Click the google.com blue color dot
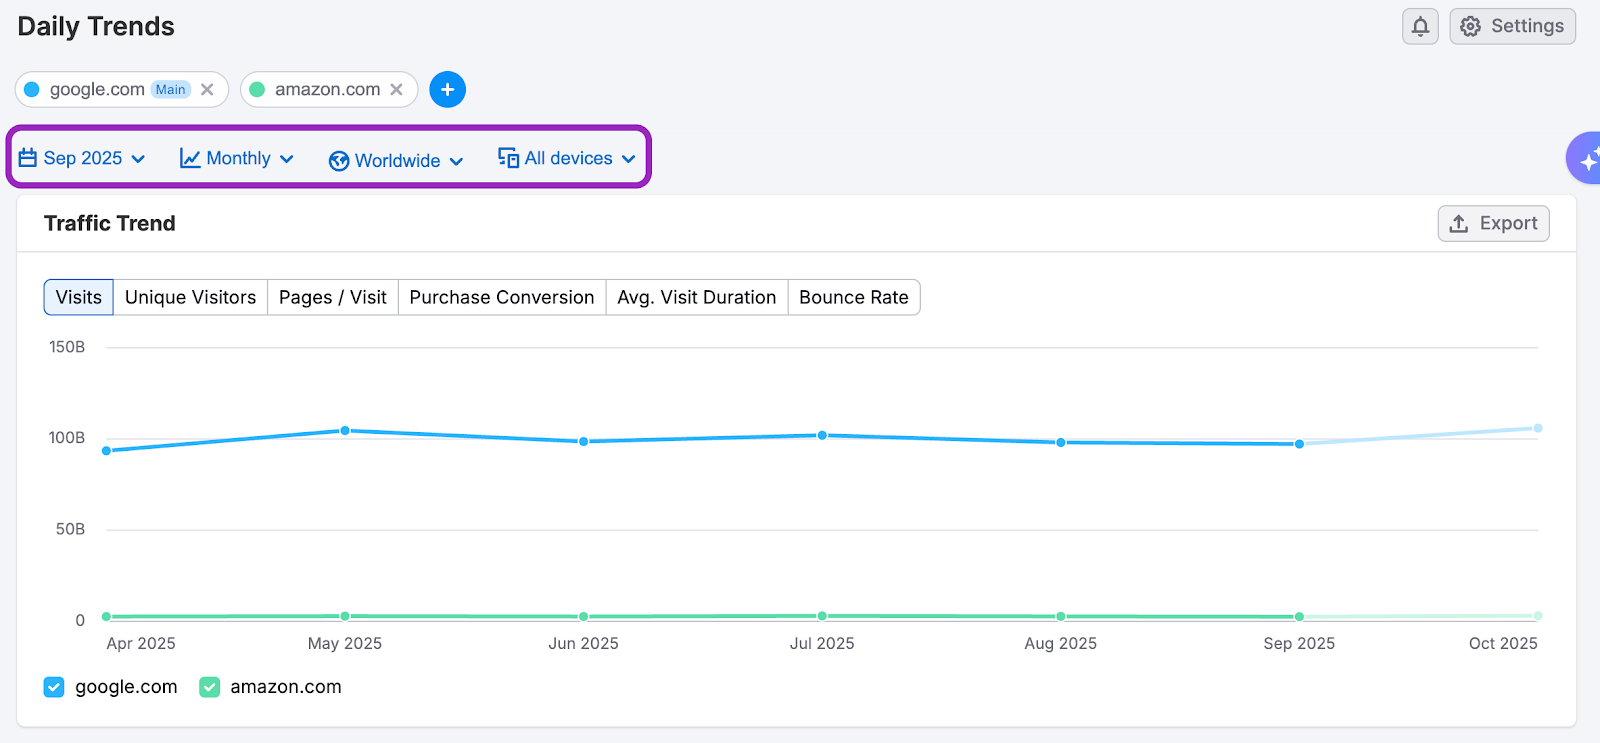The image size is (1600, 743). point(32,89)
